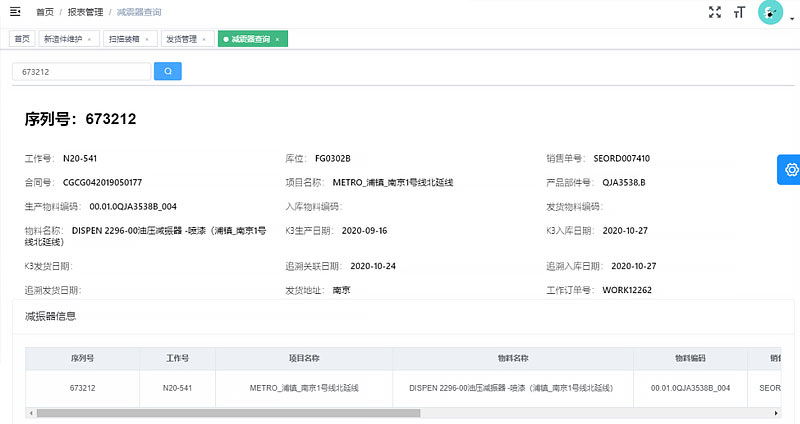
Task: Open the blue settings gear panel
Action: [x=790, y=170]
